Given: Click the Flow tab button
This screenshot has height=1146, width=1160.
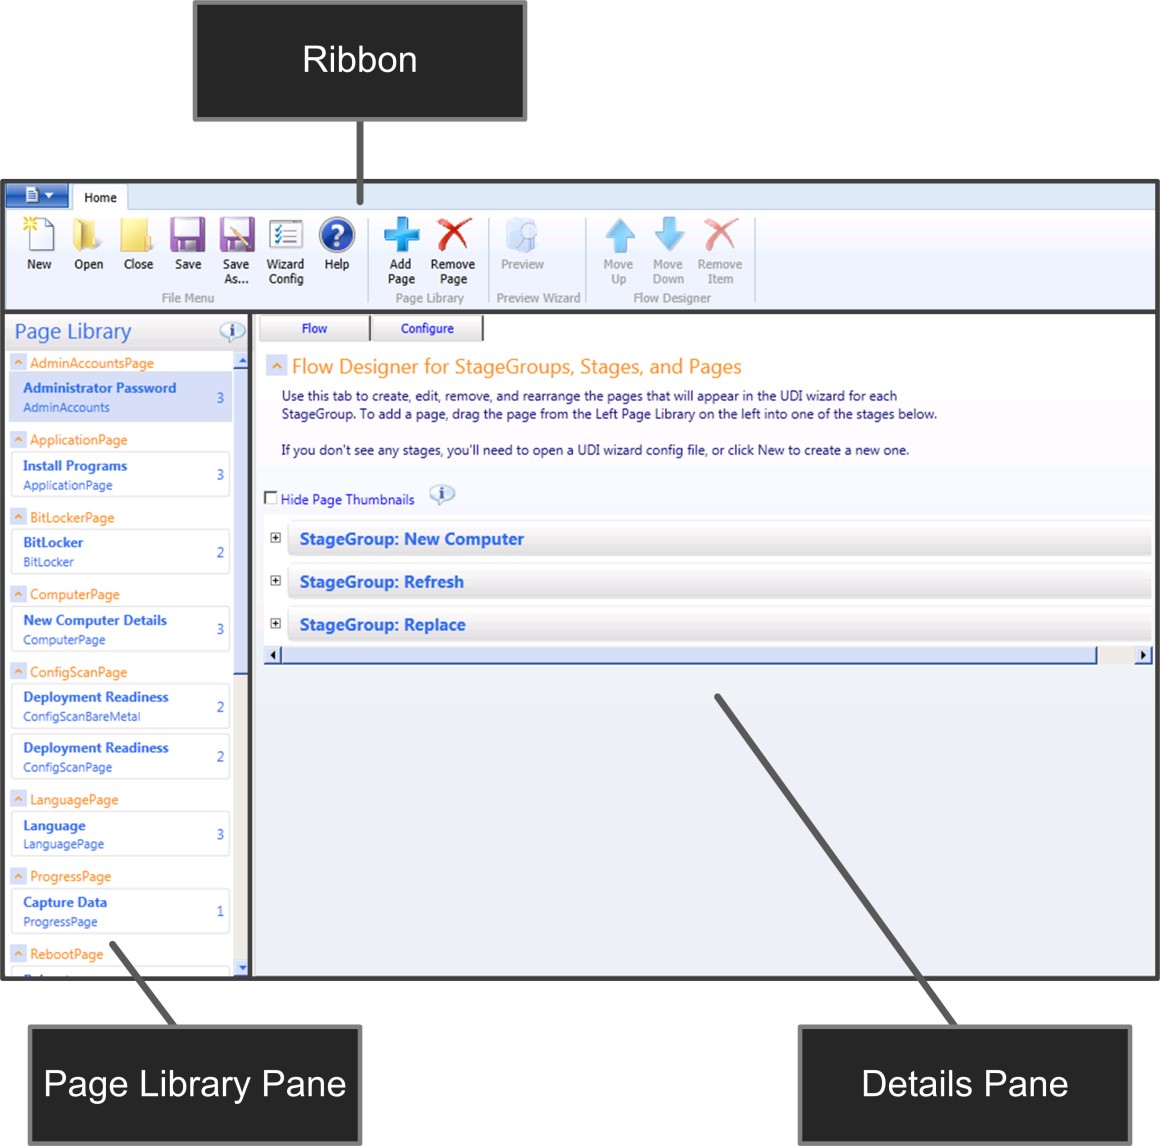Looking at the screenshot, I should (x=313, y=327).
